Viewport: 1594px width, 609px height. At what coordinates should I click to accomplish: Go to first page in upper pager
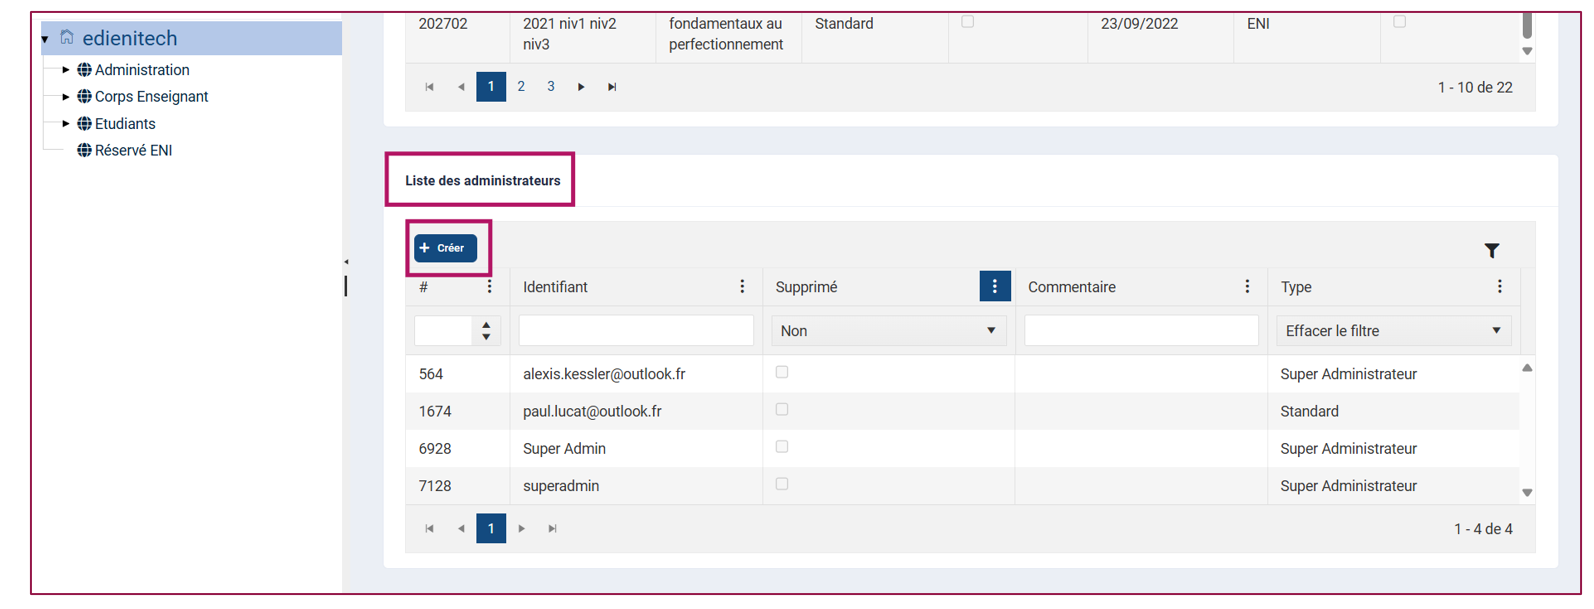430,87
